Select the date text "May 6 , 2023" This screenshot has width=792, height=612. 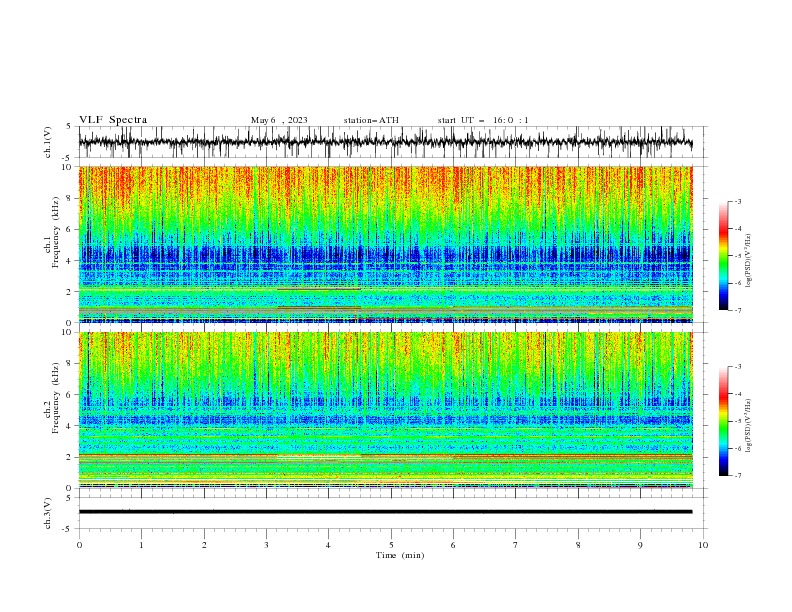pos(279,120)
